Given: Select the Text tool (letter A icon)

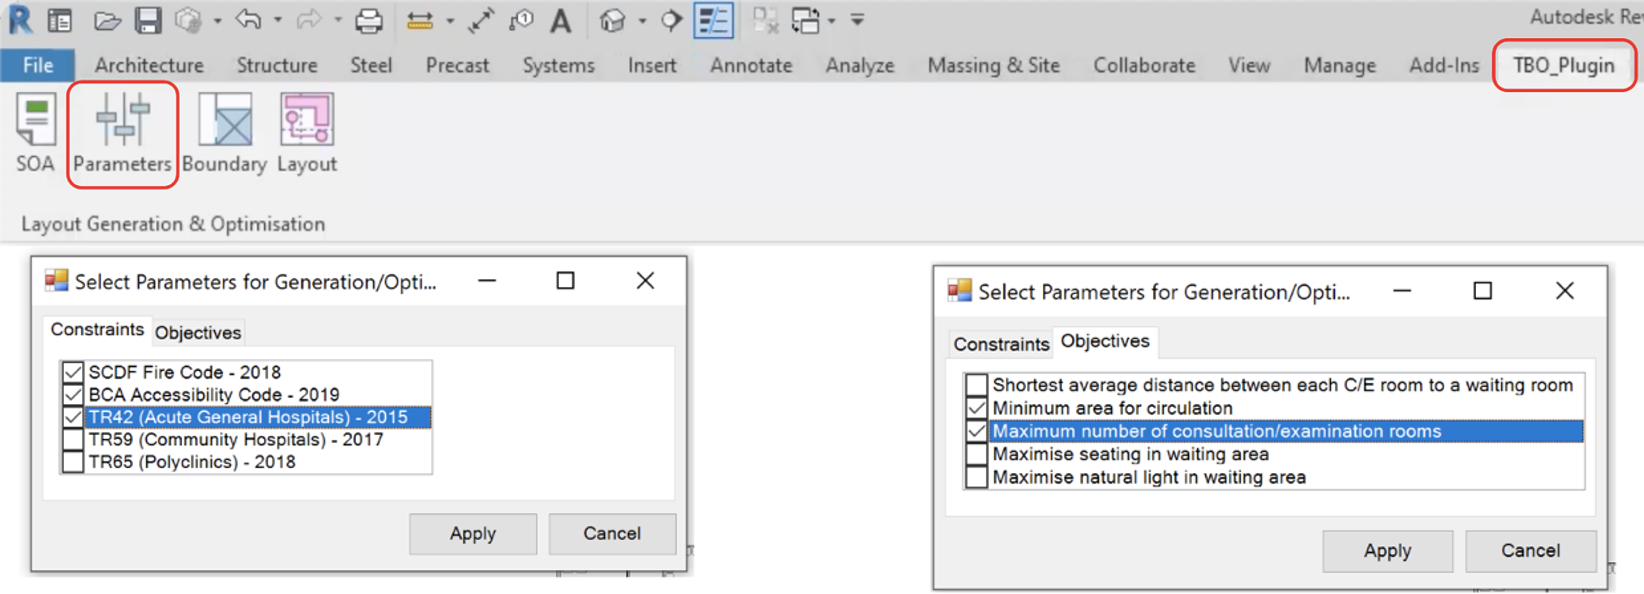Looking at the screenshot, I should [561, 20].
